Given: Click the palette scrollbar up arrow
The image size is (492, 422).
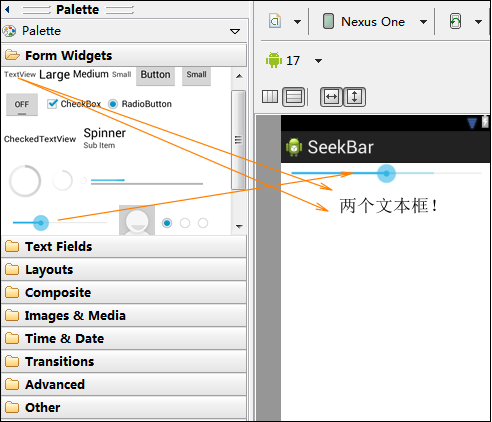Looking at the screenshot, I should click(239, 76).
